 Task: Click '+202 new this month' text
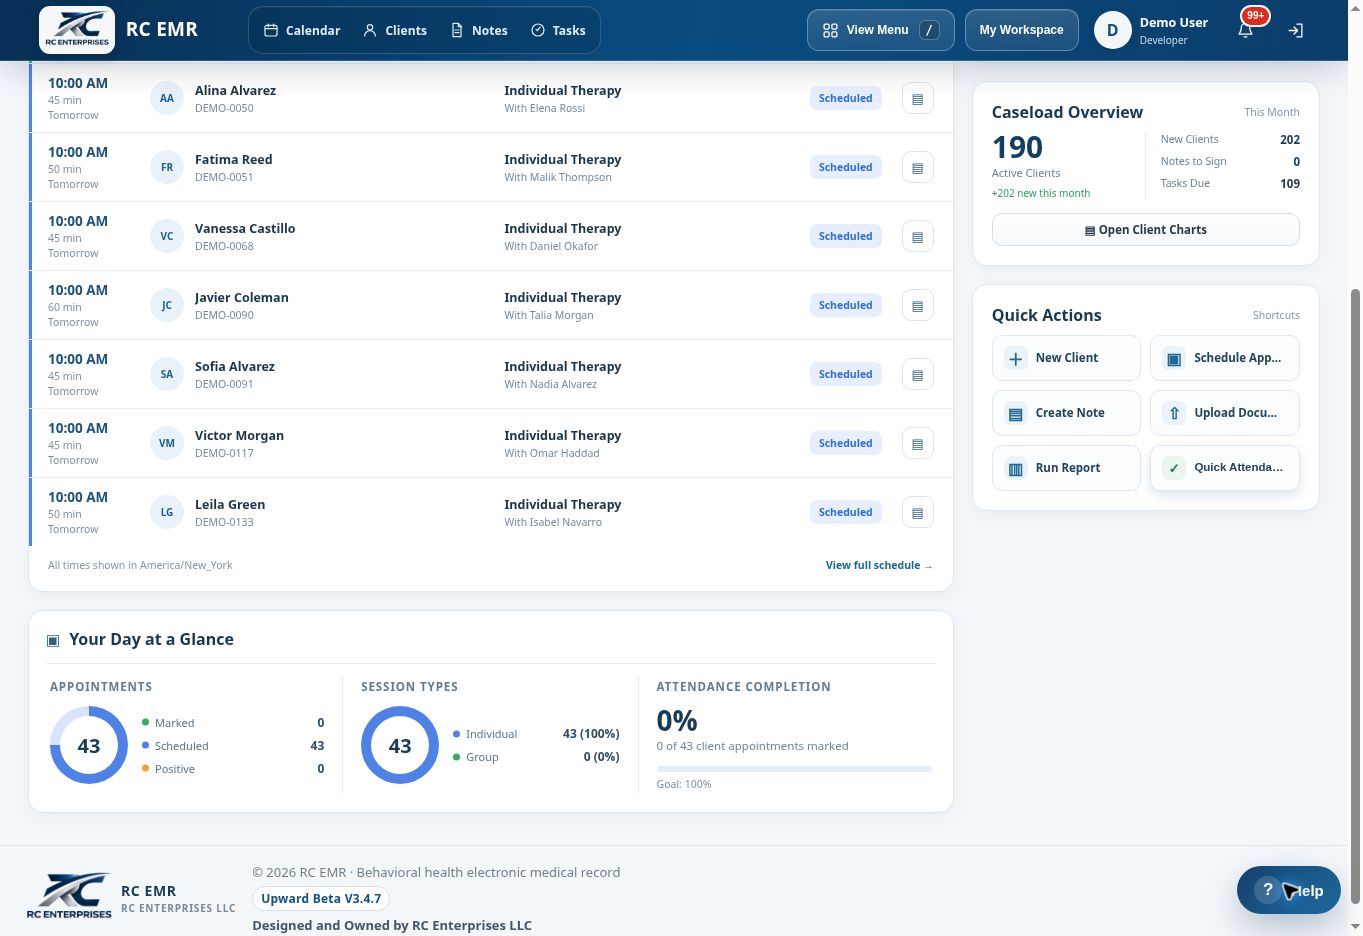click(1041, 193)
